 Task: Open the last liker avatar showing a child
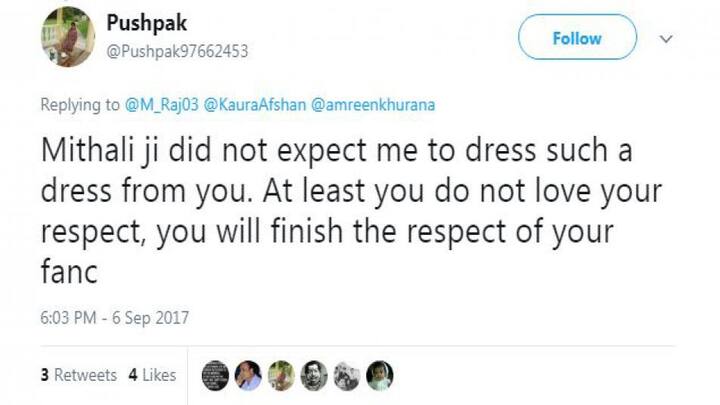pos(379,375)
